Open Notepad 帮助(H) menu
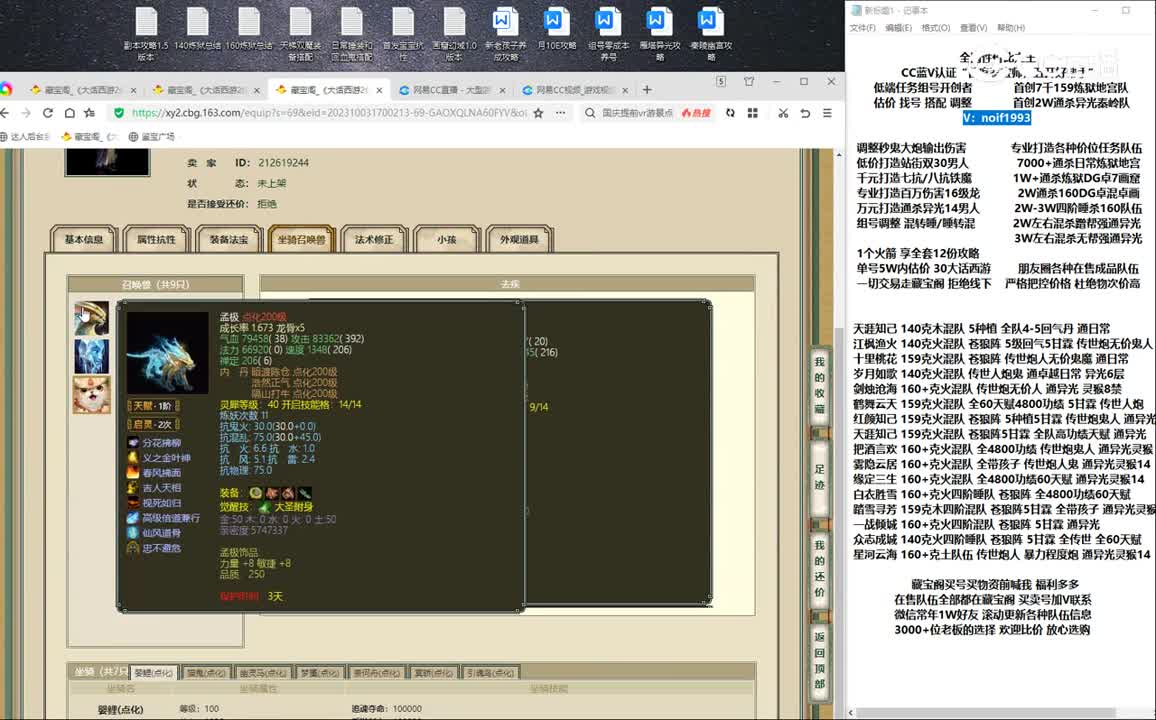 coord(1011,28)
